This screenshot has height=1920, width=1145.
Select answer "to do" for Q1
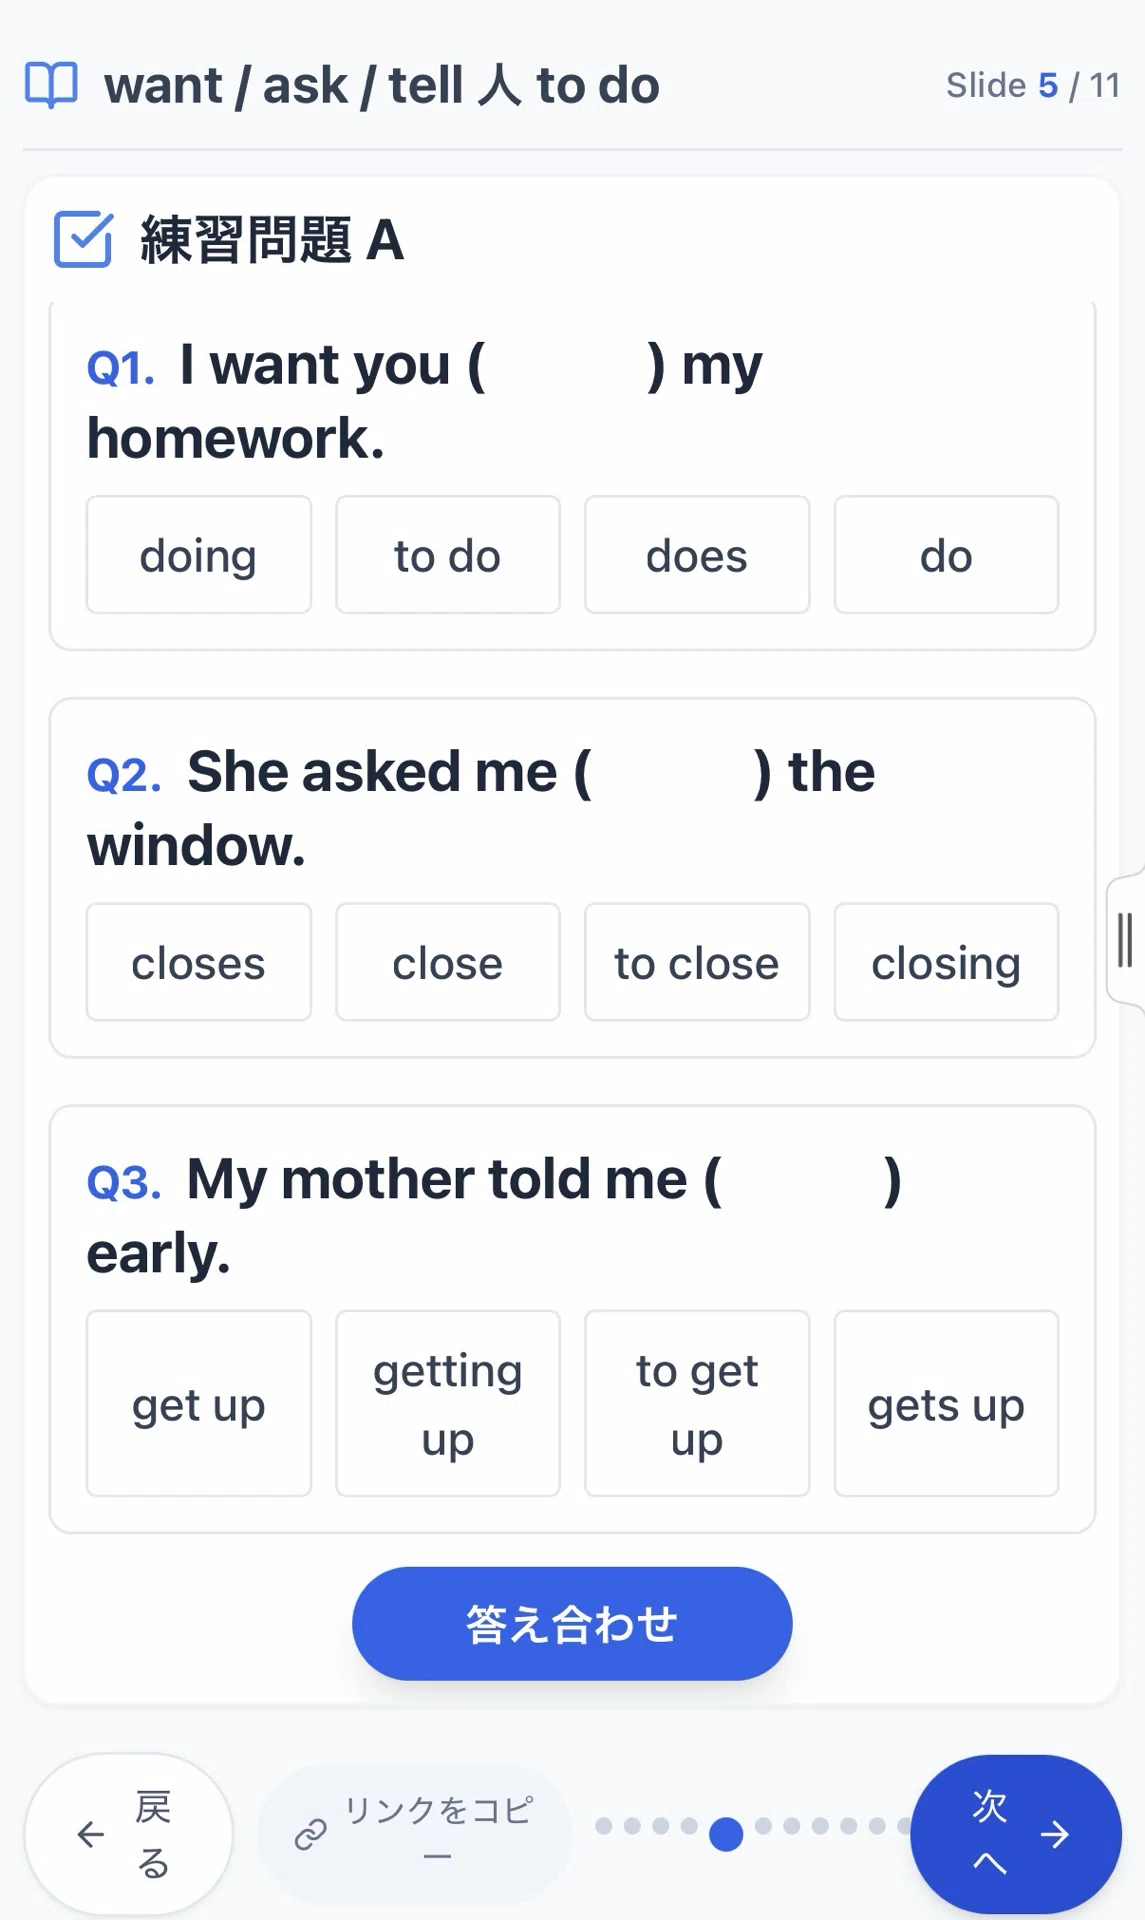(448, 555)
